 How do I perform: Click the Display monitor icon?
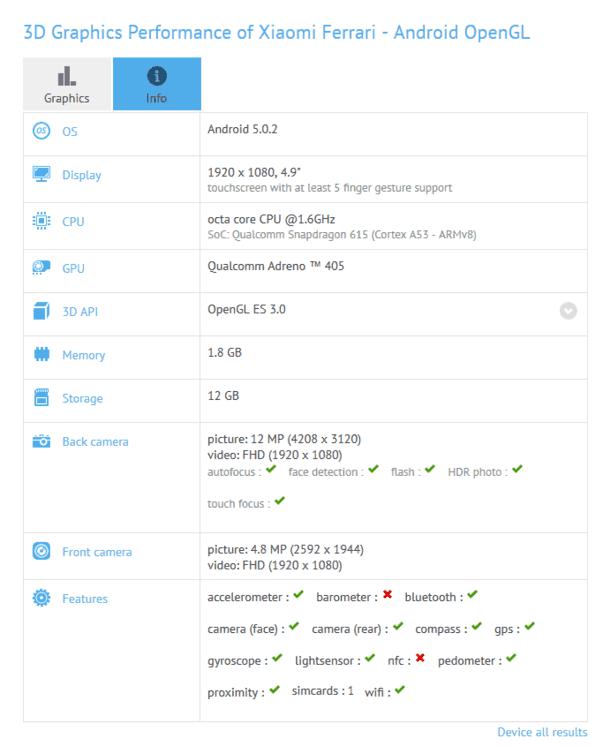tap(41, 174)
